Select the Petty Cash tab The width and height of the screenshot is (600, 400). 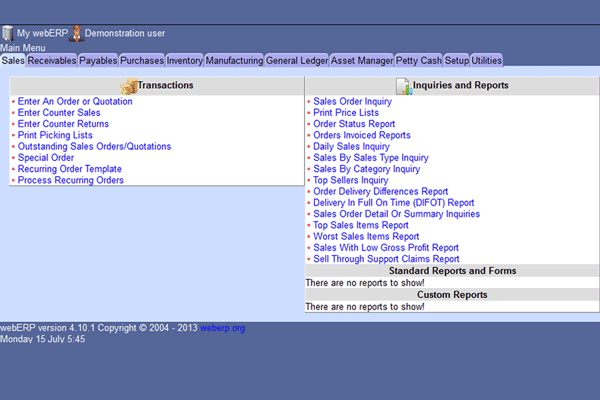click(x=418, y=61)
